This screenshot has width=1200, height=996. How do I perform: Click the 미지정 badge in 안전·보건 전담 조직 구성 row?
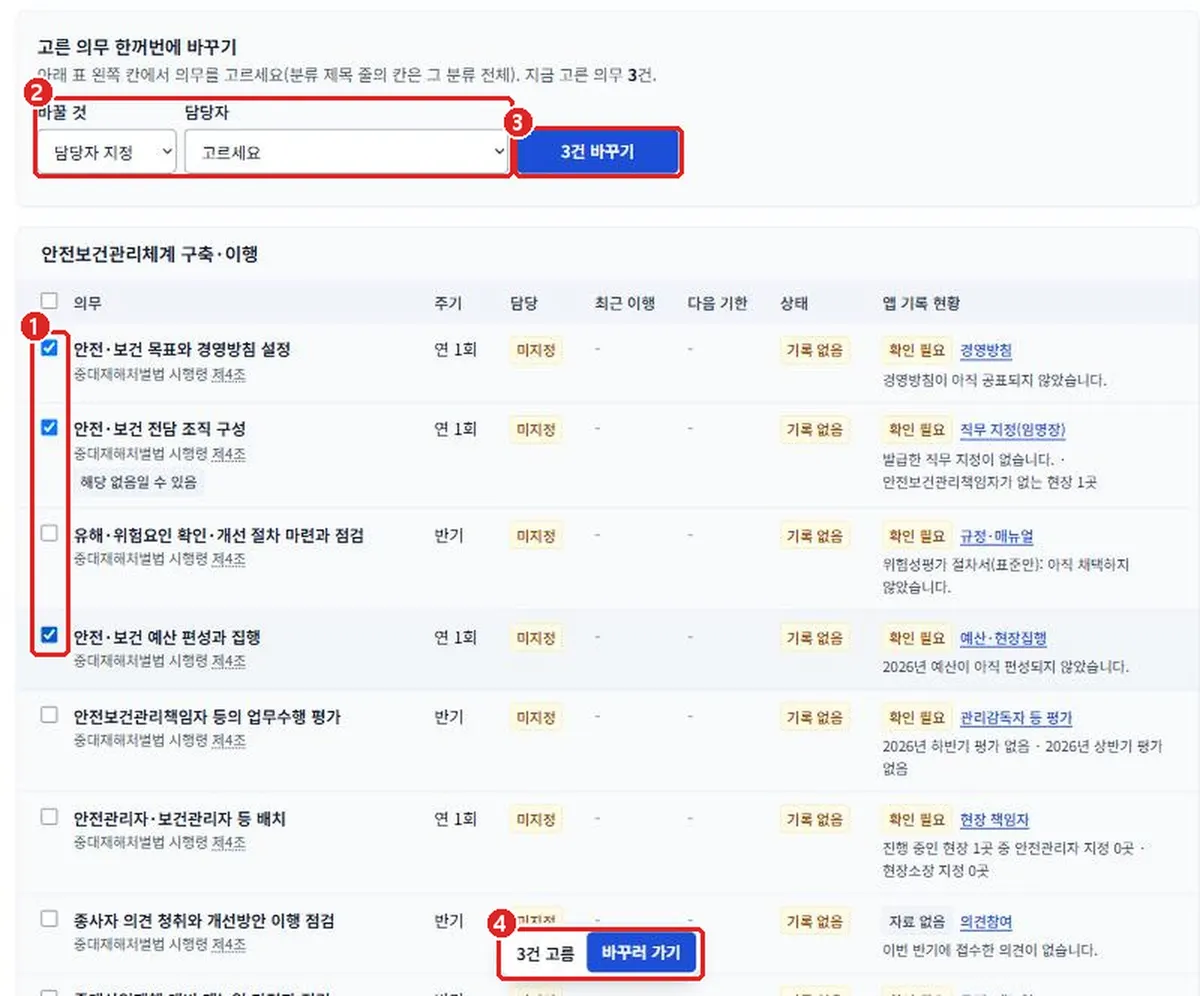pos(536,430)
